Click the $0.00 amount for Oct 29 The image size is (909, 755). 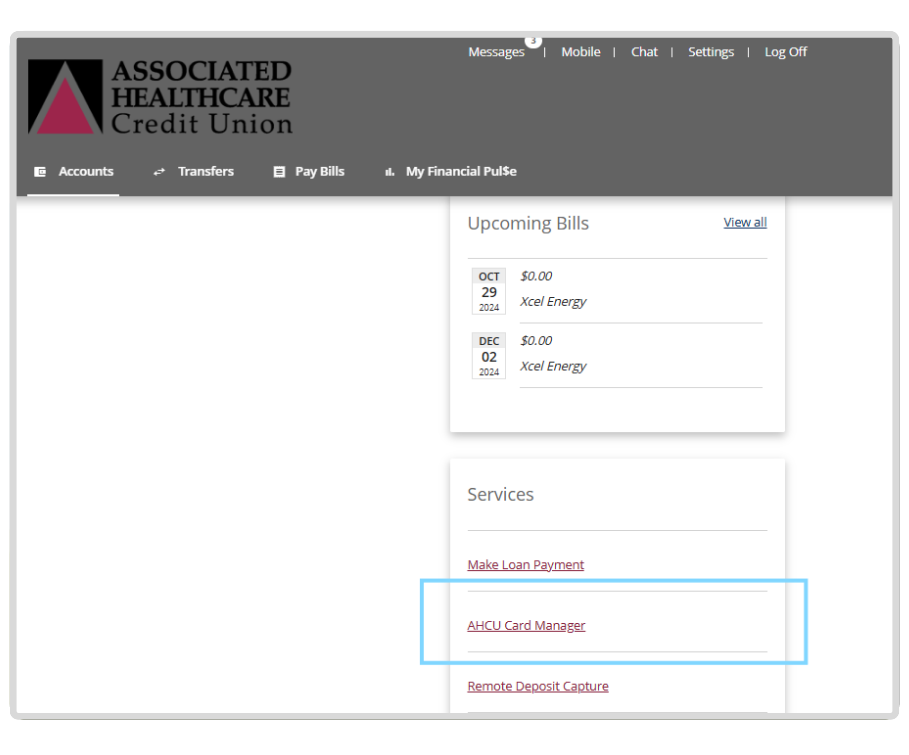(x=536, y=276)
